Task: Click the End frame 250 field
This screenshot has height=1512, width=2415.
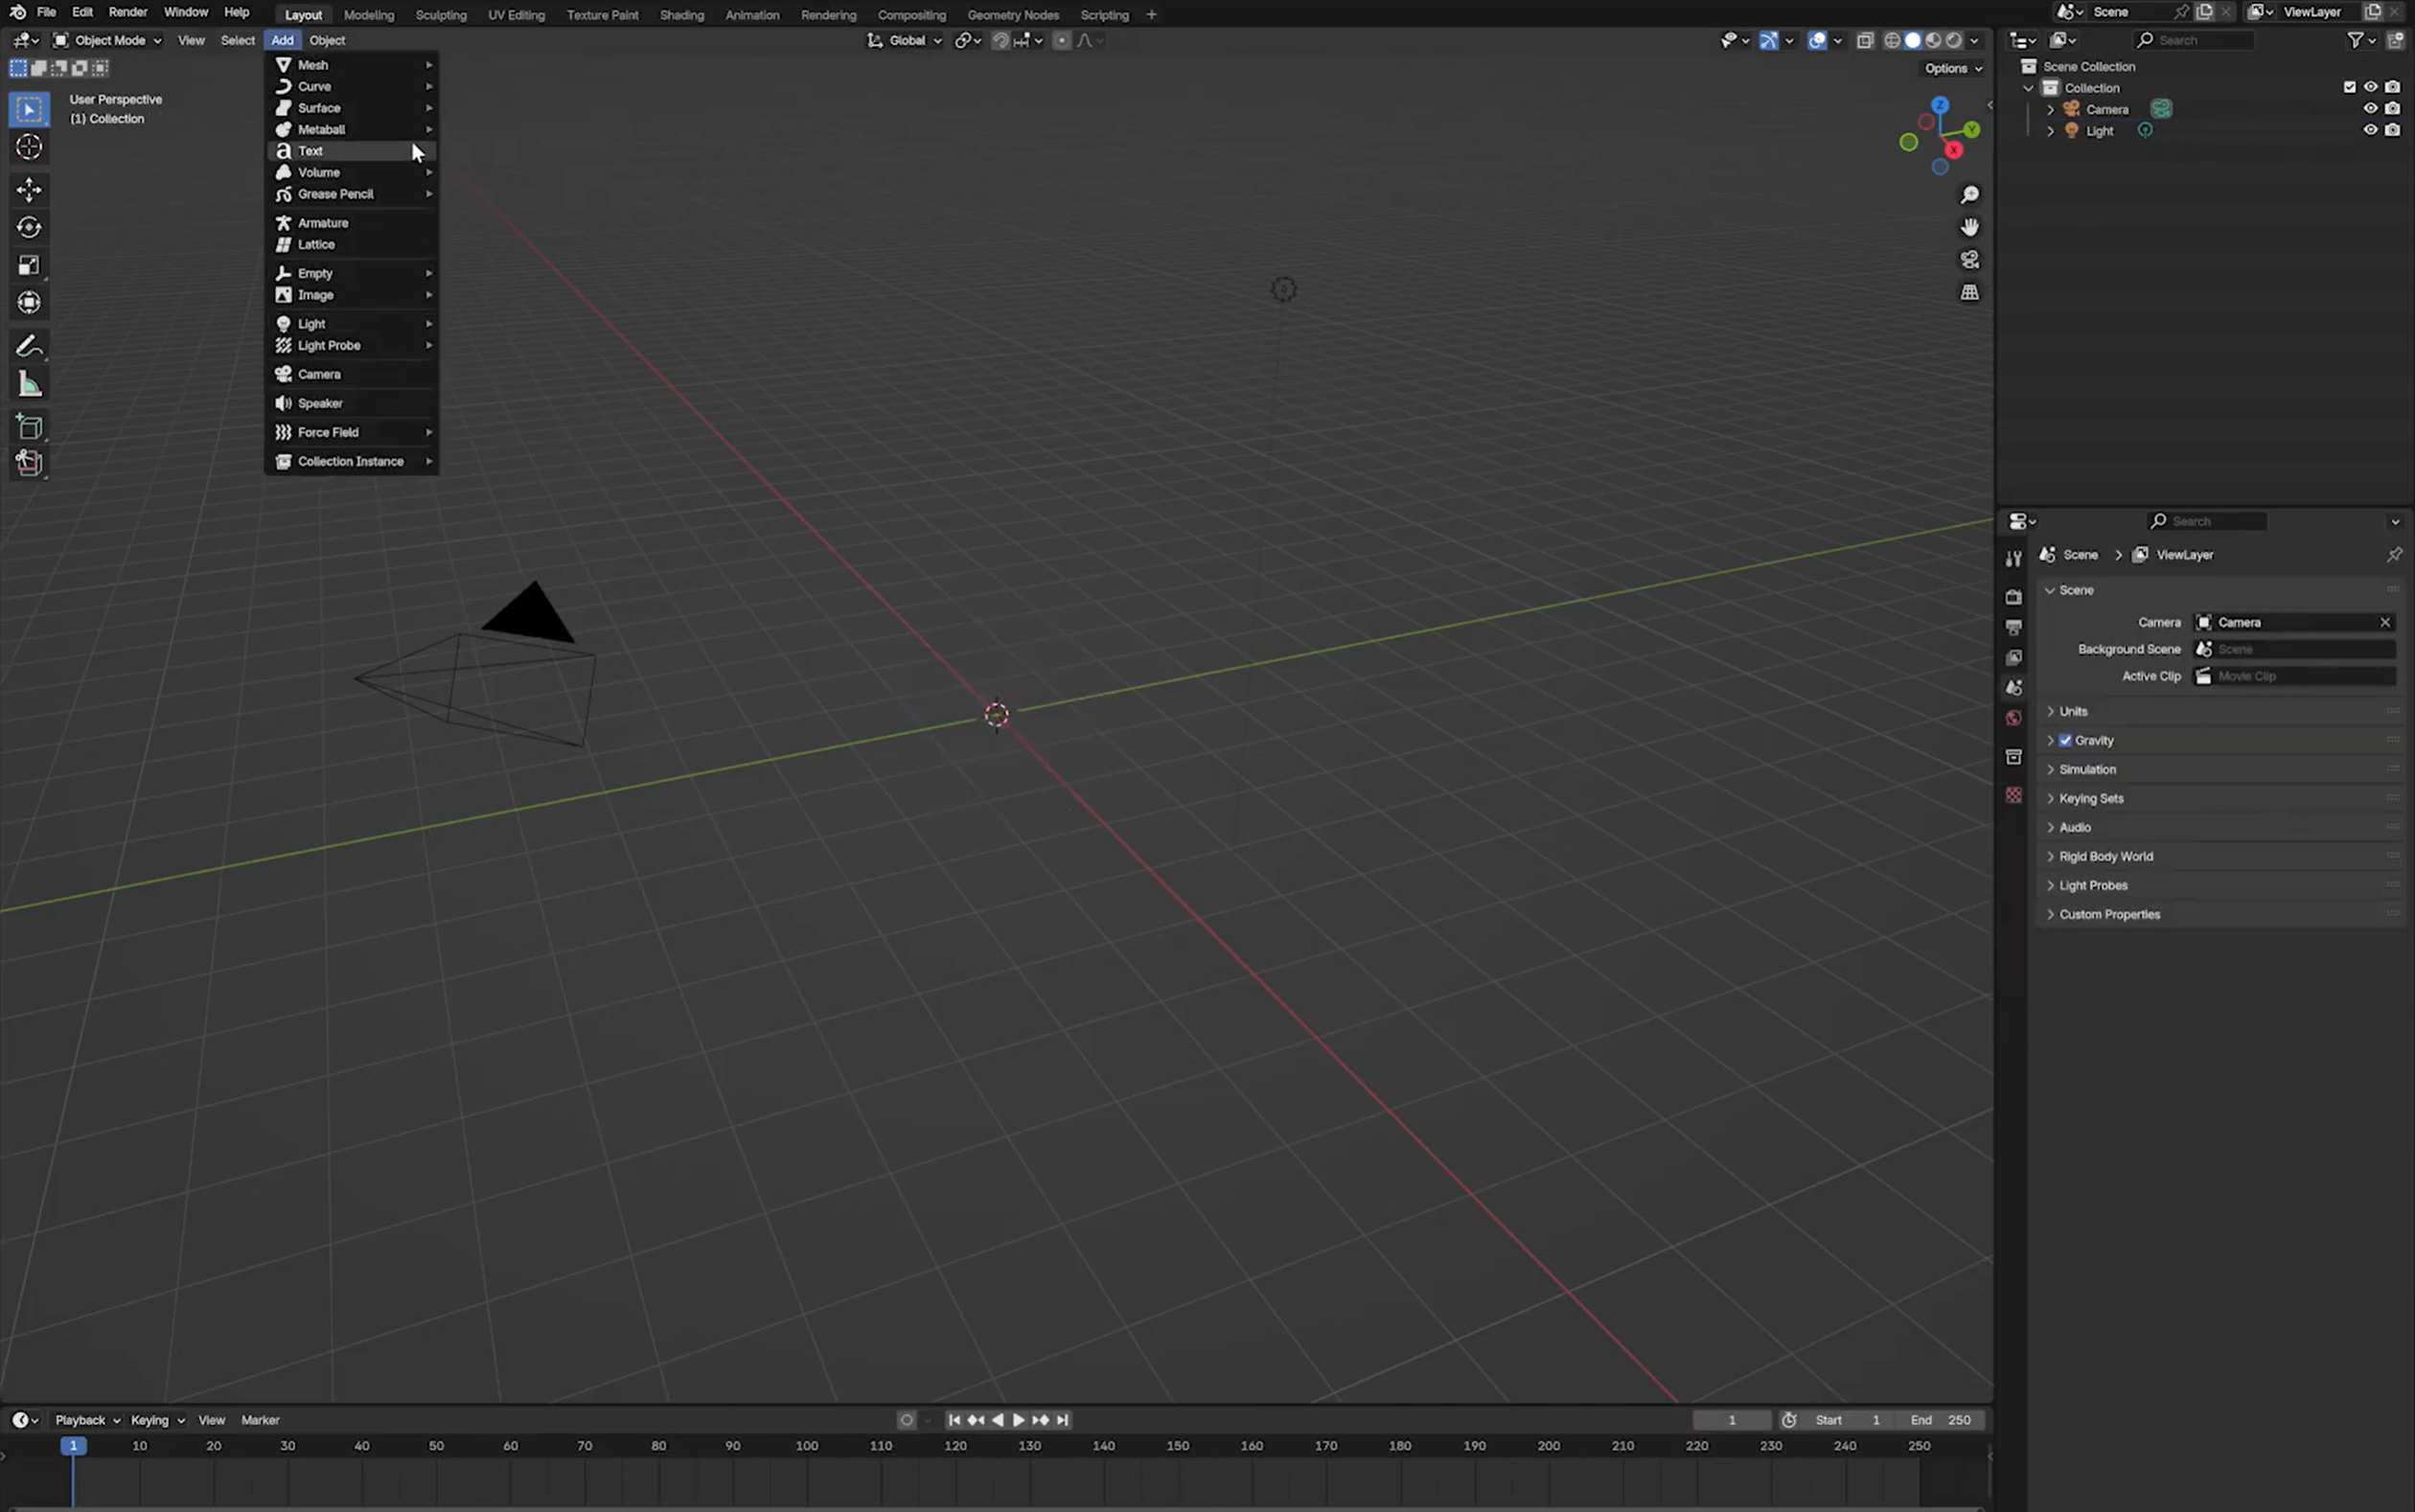Action: point(1939,1420)
